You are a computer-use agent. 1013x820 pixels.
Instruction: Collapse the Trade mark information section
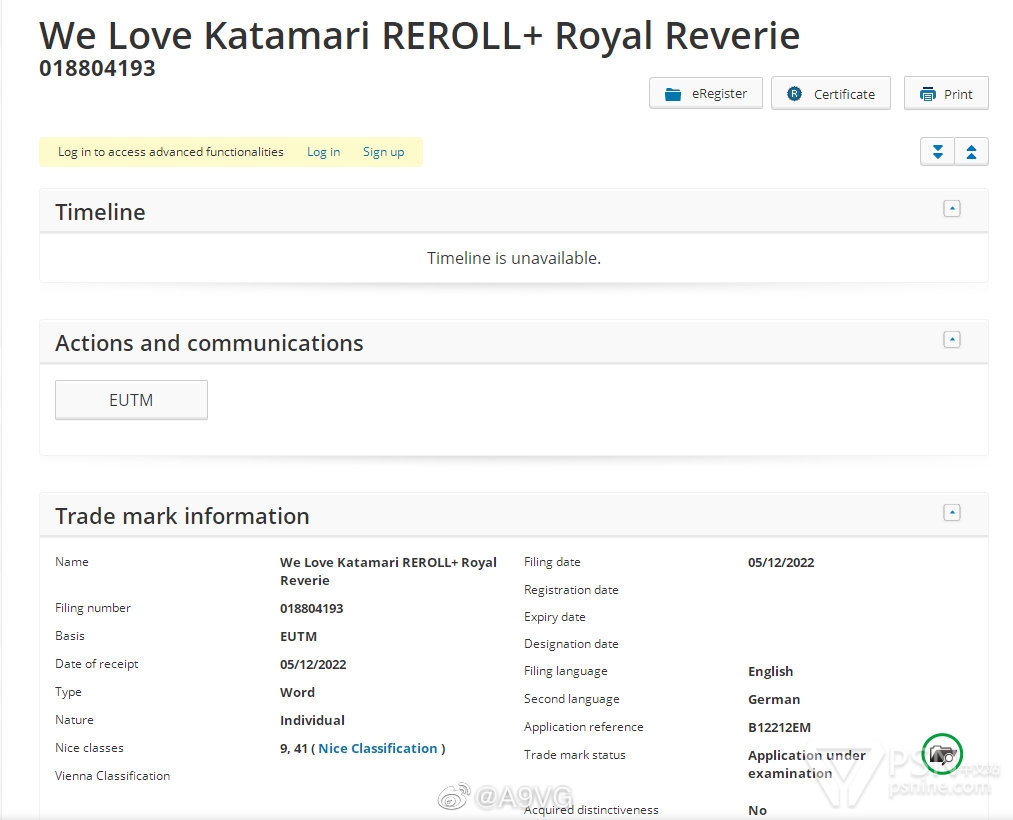point(952,513)
